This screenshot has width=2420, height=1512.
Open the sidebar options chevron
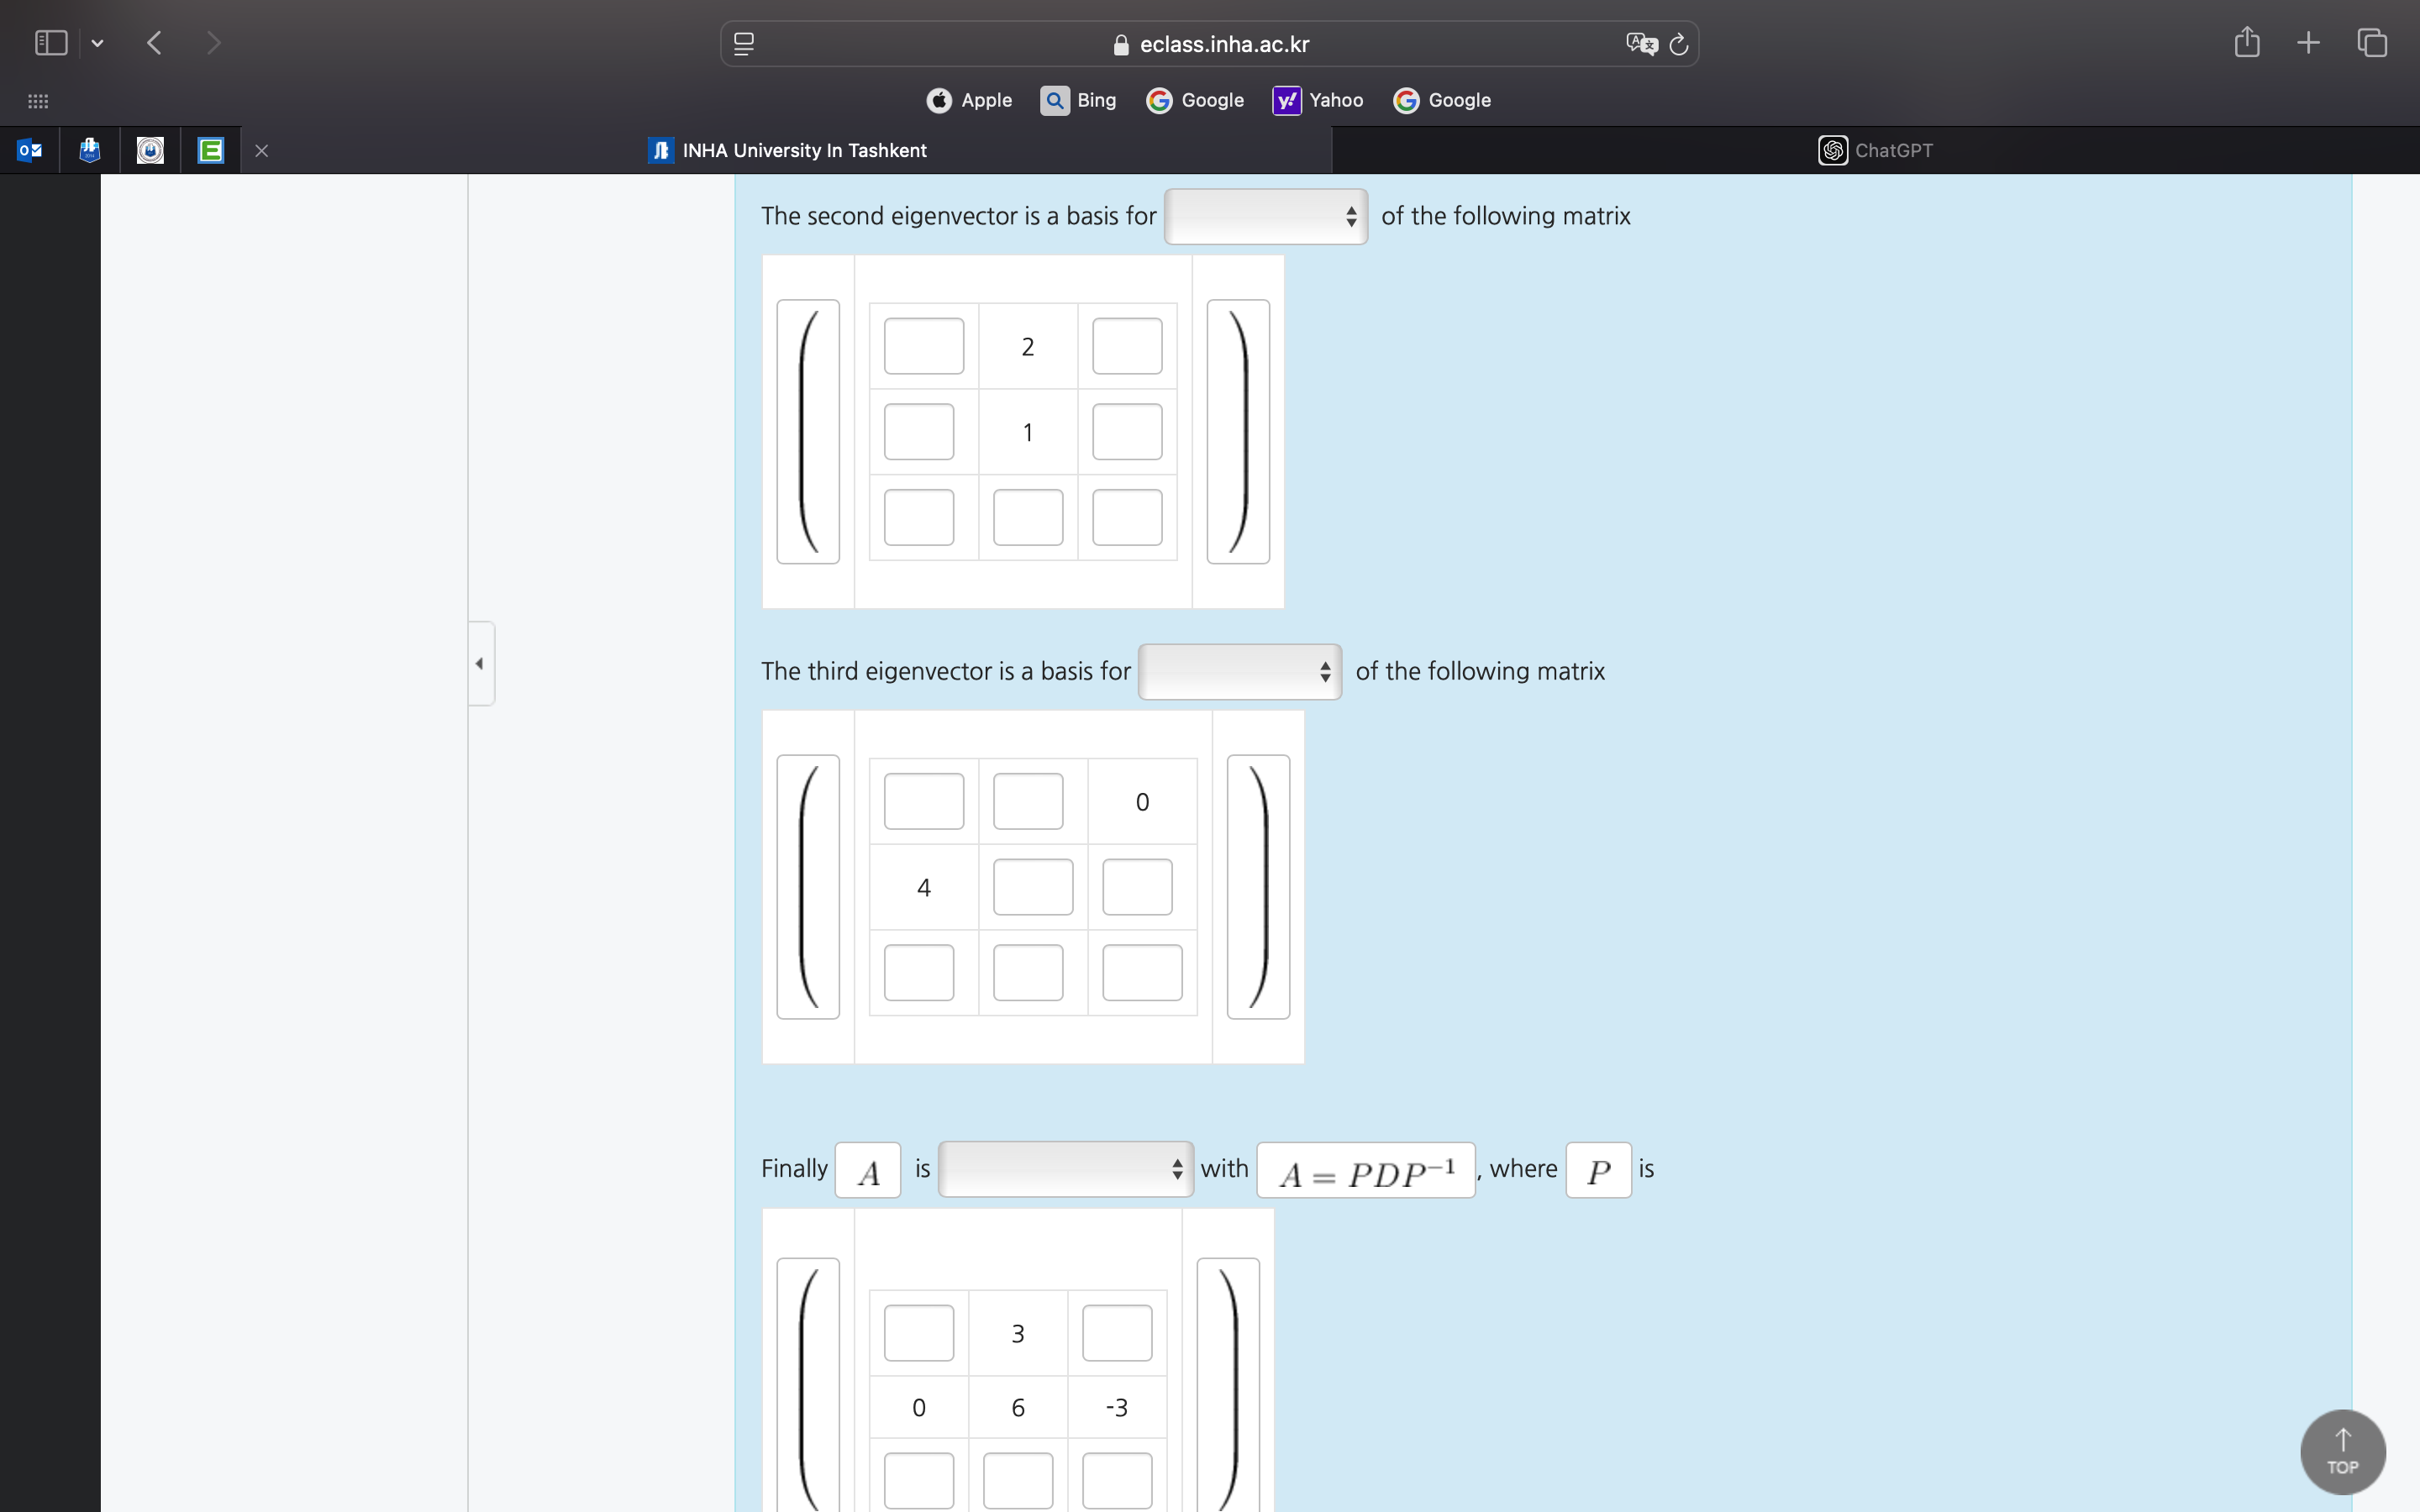click(97, 43)
